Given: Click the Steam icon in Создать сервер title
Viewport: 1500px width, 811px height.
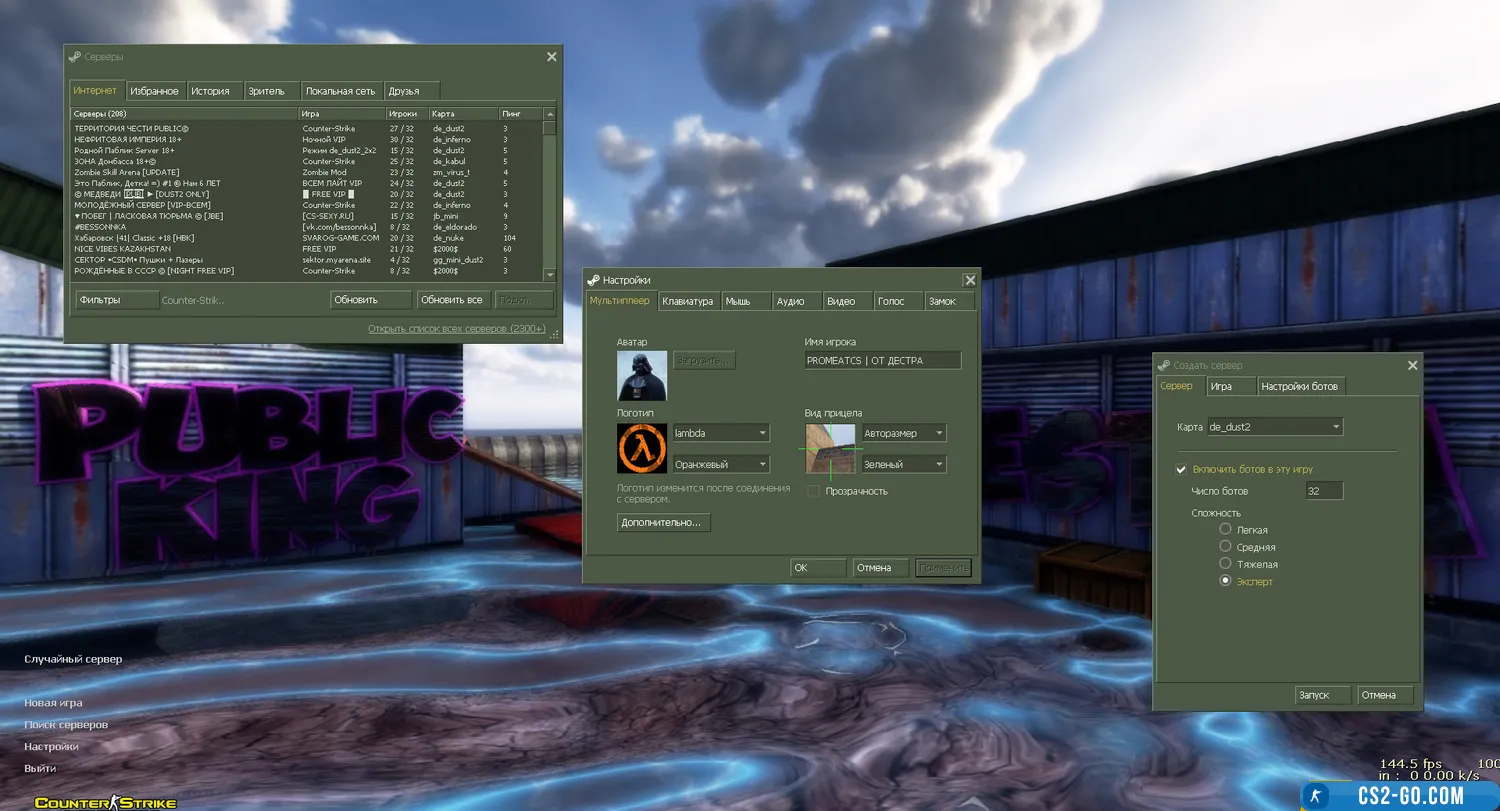Looking at the screenshot, I should pyautogui.click(x=1164, y=366).
